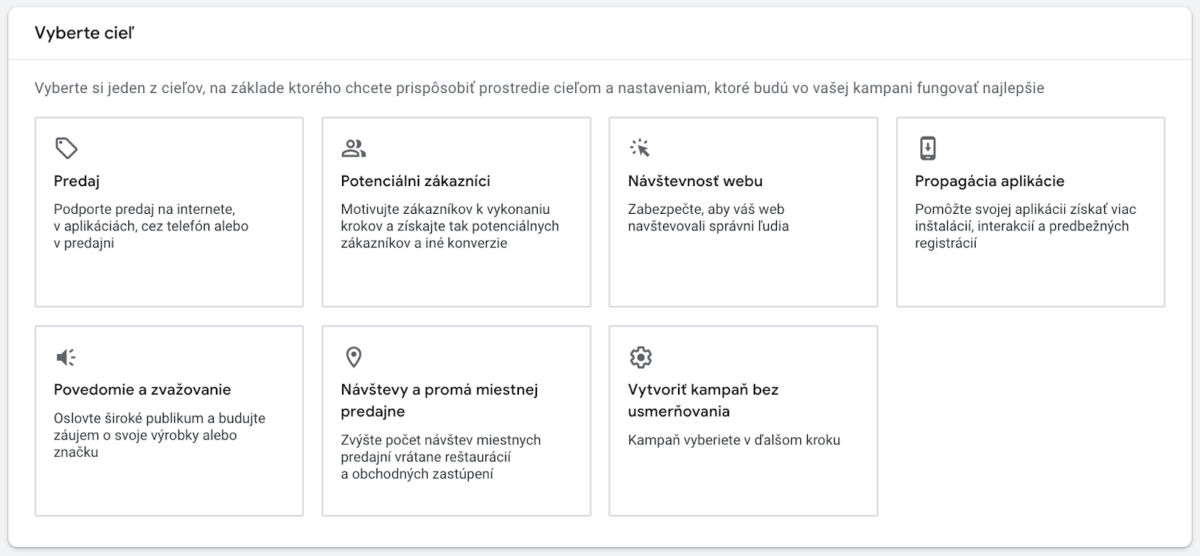This screenshot has width=1200, height=556.
Task: Select Návštevy a promá miestnej predajne heading
Action: pyautogui.click(x=439, y=400)
